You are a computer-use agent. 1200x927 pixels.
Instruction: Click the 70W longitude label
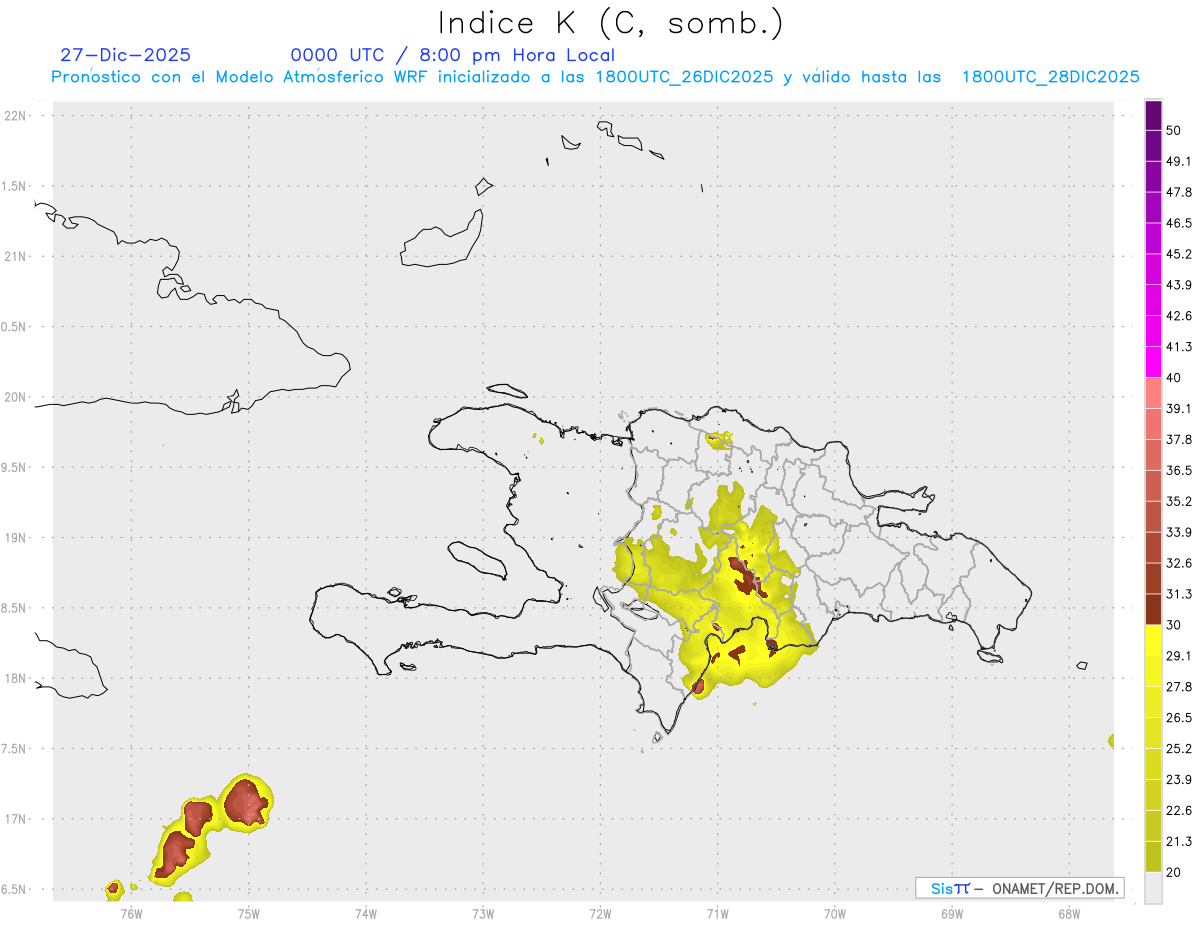[x=835, y=913]
